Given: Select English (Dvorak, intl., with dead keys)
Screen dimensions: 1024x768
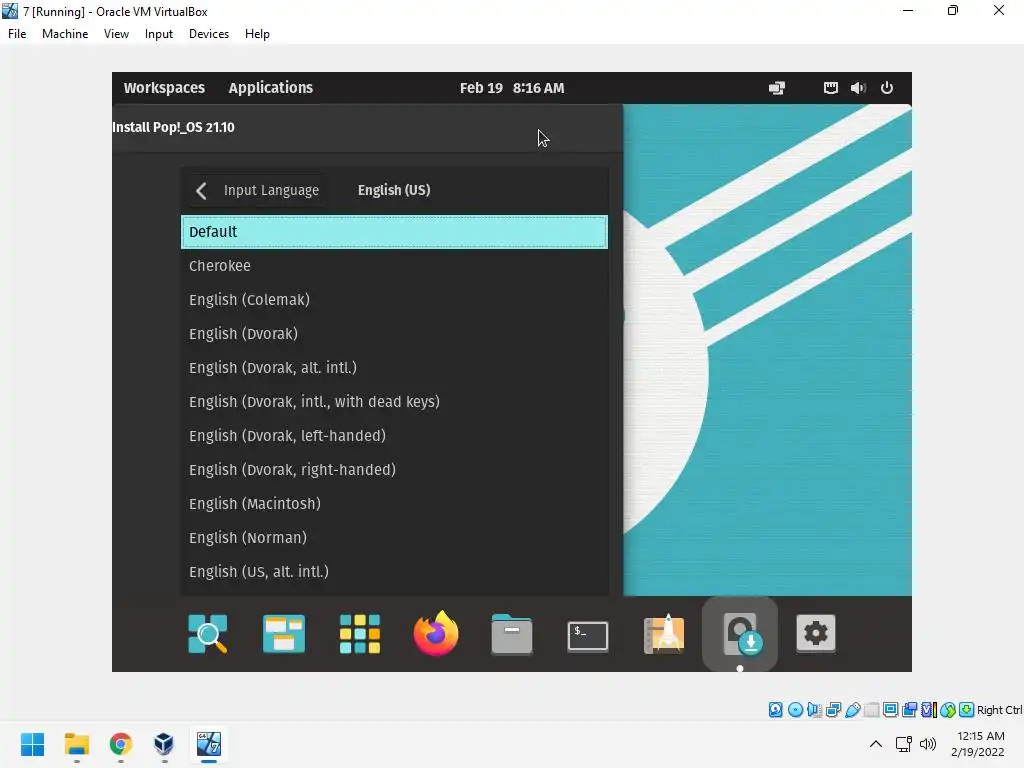Looking at the screenshot, I should [394, 402].
